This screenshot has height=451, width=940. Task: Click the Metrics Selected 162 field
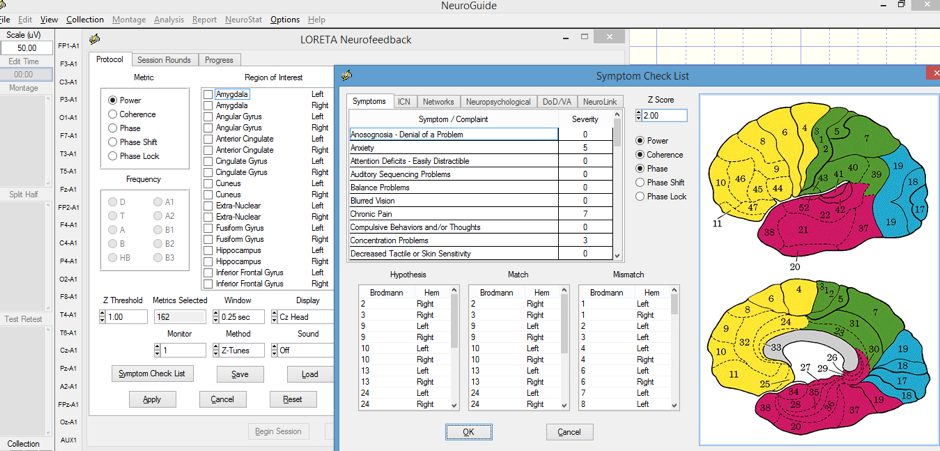click(179, 317)
